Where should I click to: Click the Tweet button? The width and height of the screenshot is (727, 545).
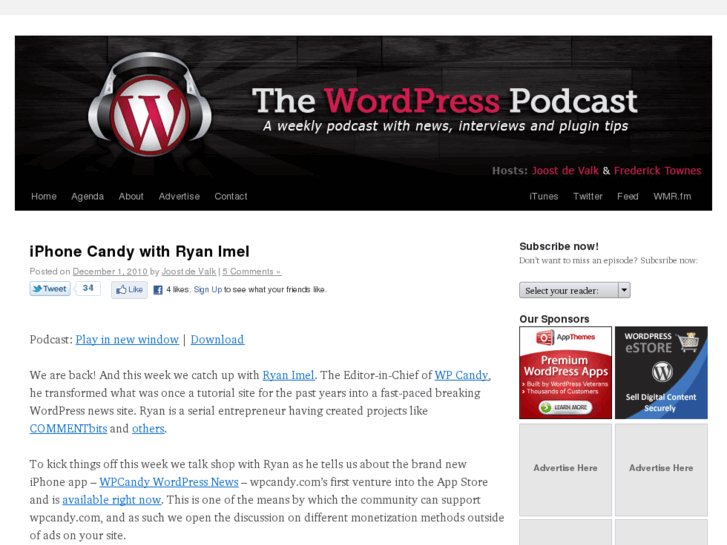(x=50, y=289)
